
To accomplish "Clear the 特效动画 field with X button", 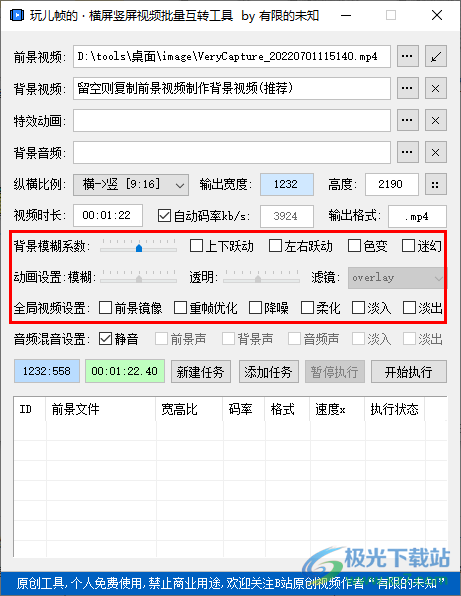I will (x=436, y=120).
